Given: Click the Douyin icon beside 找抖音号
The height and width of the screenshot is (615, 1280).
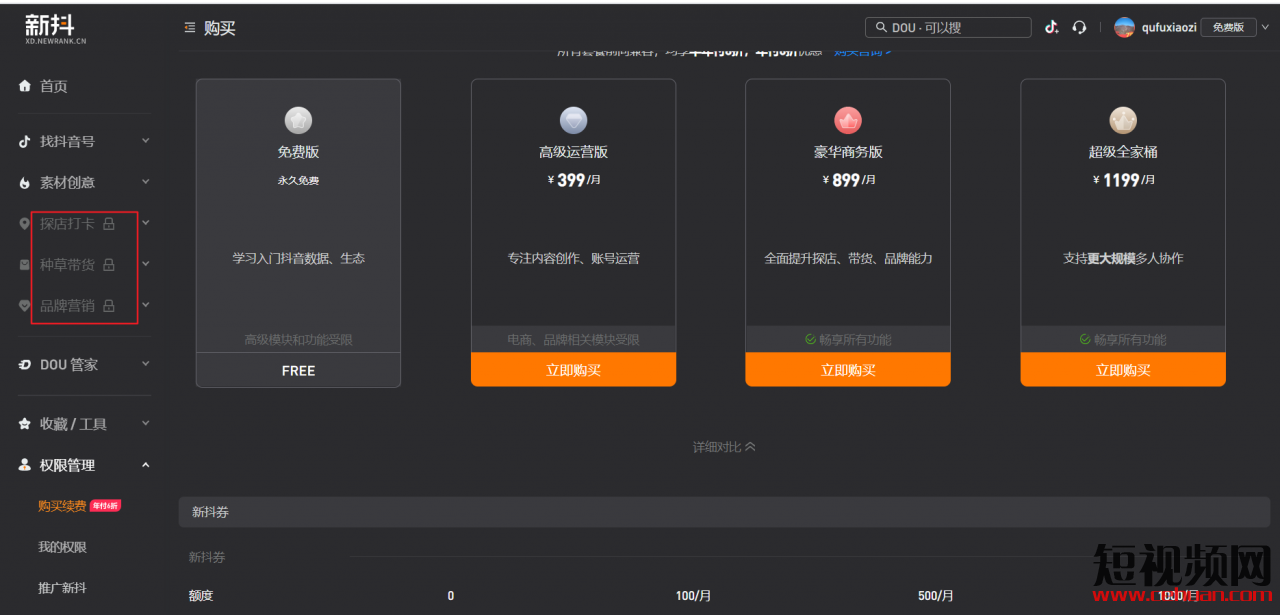Looking at the screenshot, I should click(25, 142).
